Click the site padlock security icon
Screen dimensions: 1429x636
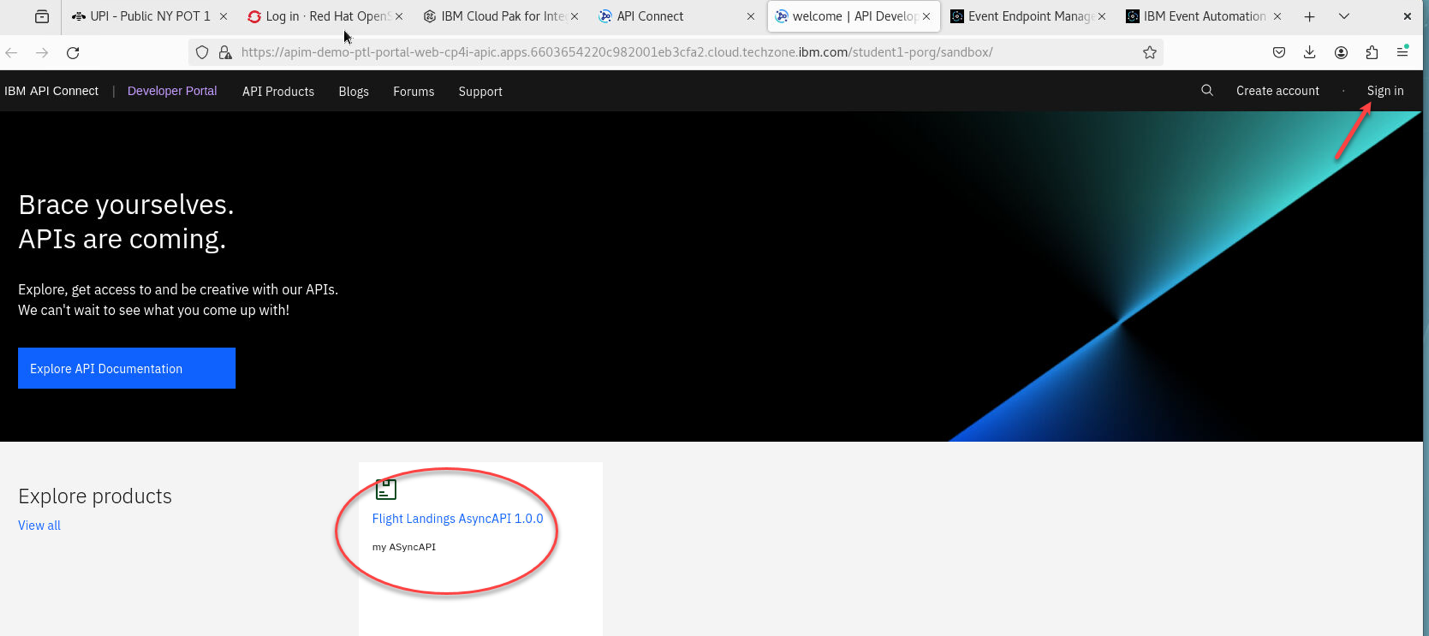point(225,53)
